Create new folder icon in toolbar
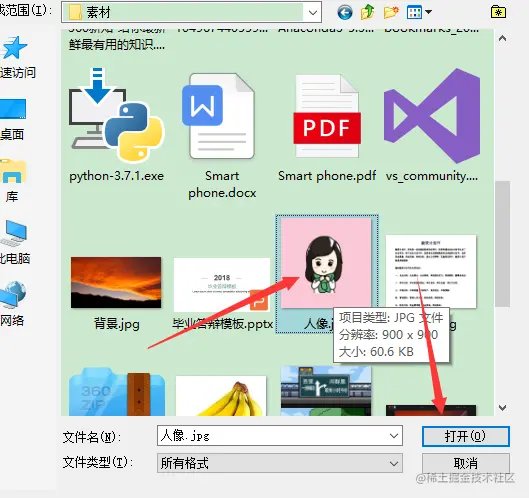Image resolution: width=529 pixels, height=498 pixels. coord(391,12)
